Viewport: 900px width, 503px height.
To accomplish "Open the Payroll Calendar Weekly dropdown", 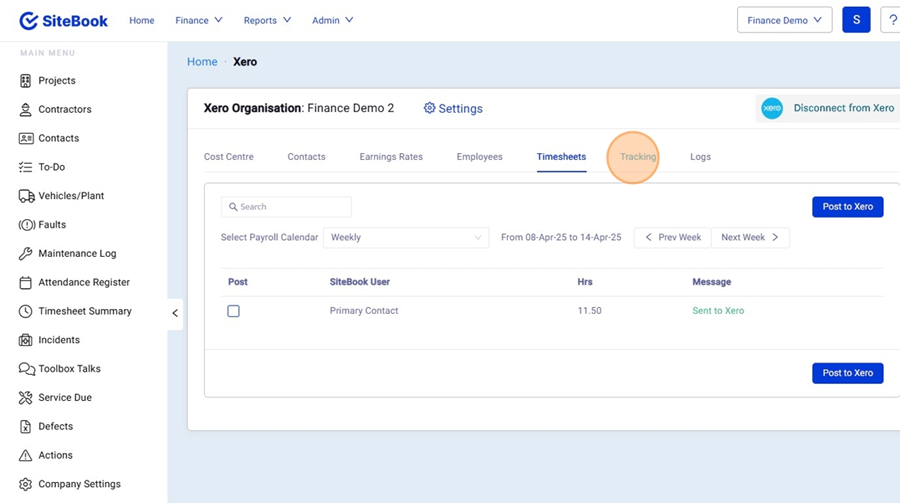I will [406, 237].
